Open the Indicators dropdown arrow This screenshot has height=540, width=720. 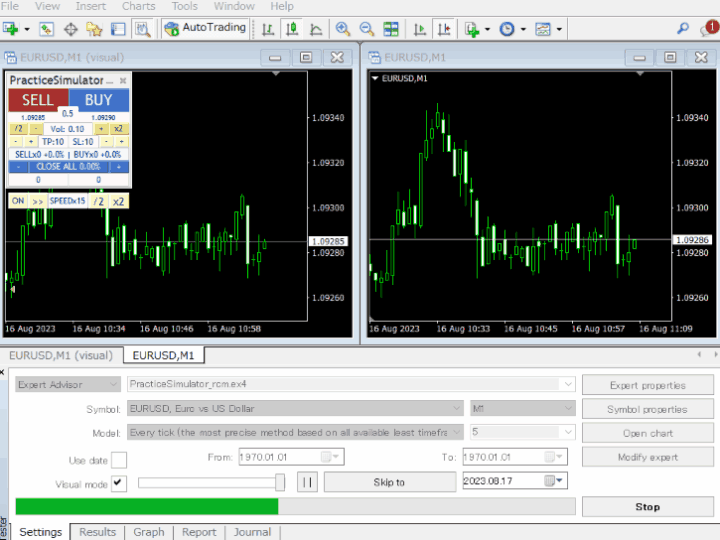487,29
